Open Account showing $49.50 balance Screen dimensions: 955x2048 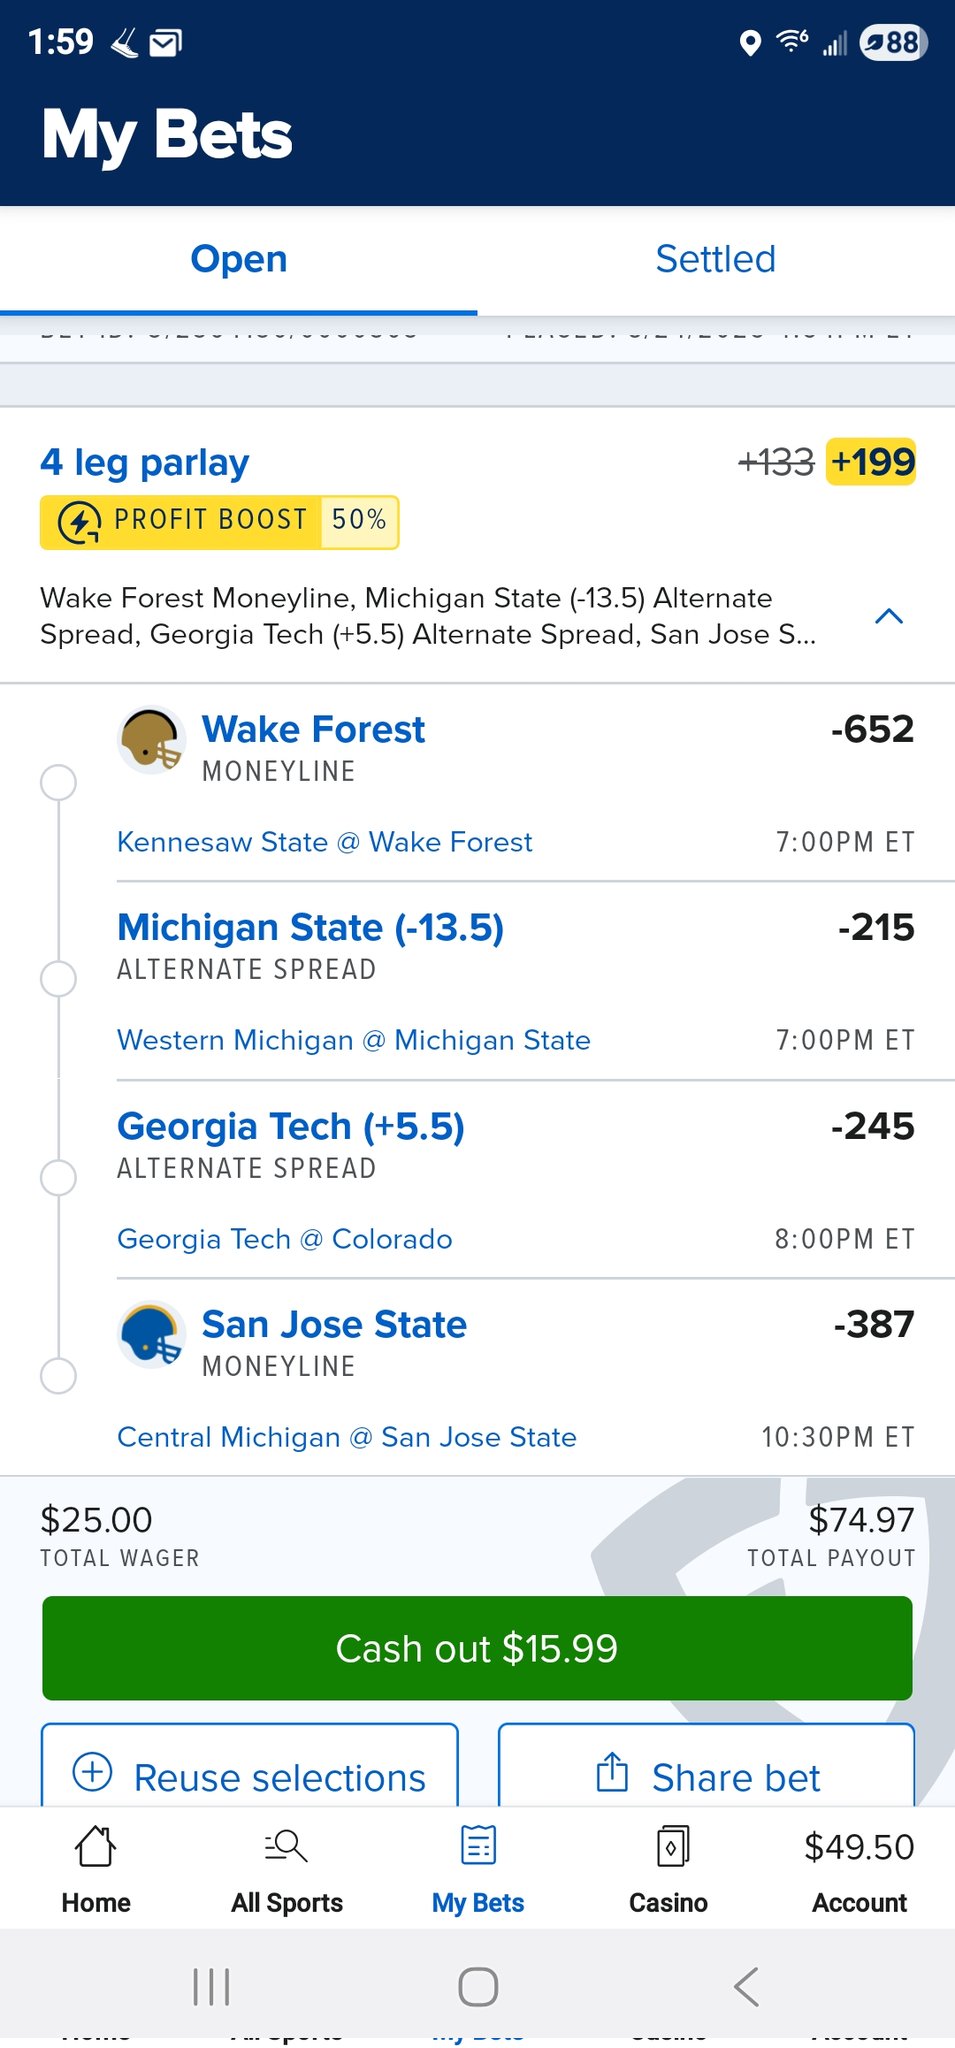[x=859, y=1870]
